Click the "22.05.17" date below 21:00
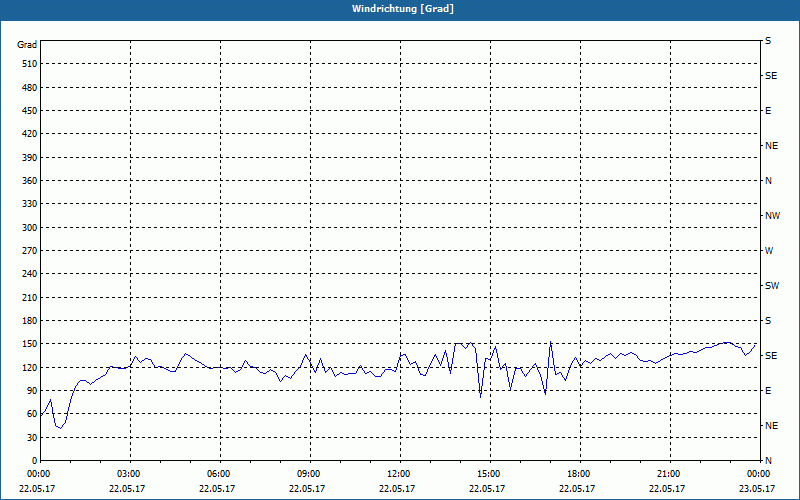Image resolution: width=800 pixels, height=500 pixels. (667, 489)
